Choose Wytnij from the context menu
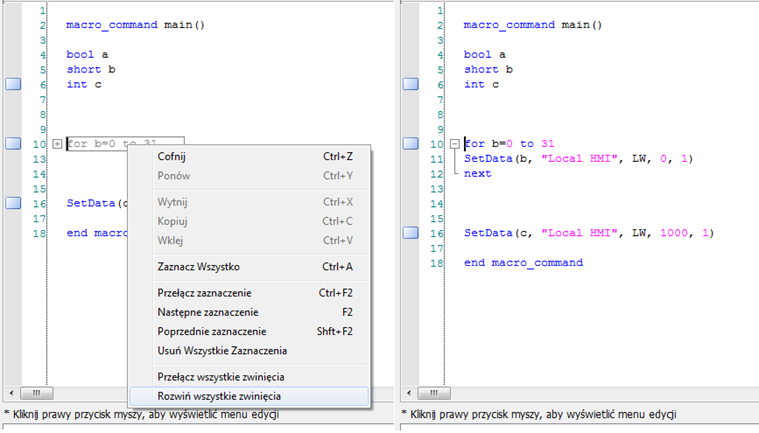 [249, 202]
